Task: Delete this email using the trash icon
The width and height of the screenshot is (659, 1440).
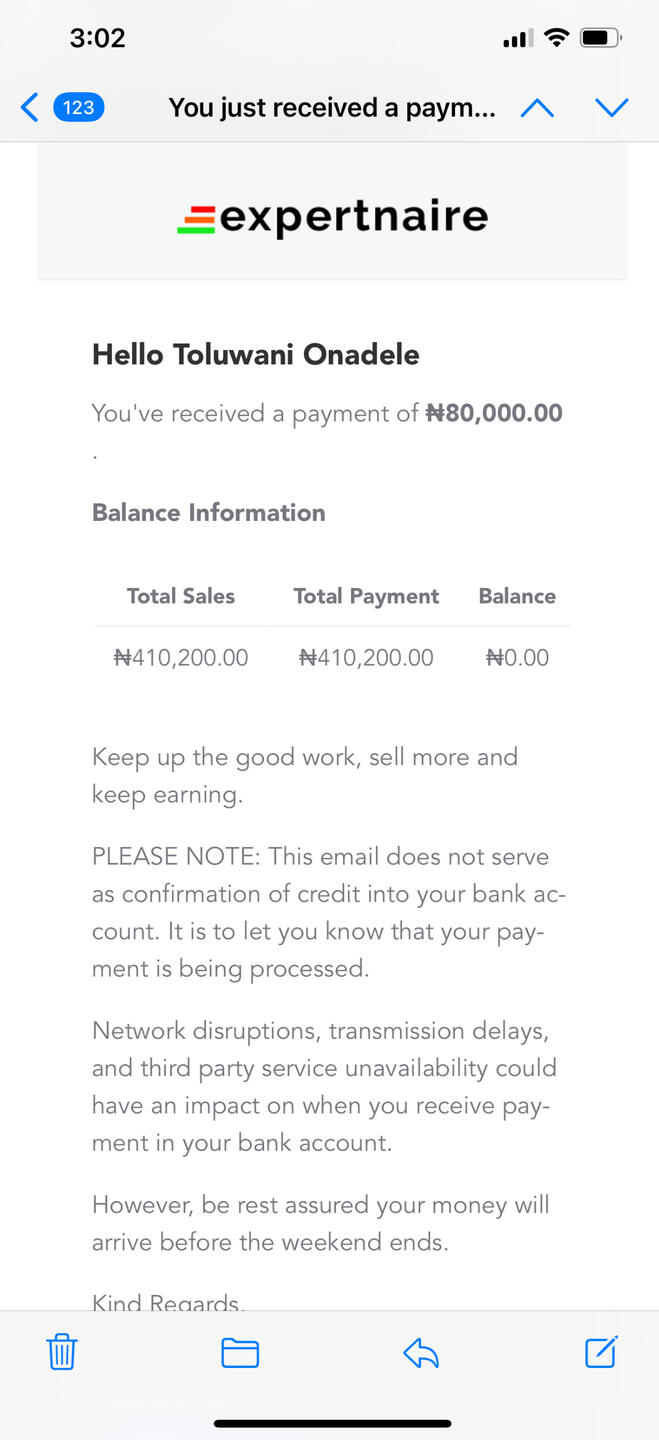Action: coord(62,1352)
